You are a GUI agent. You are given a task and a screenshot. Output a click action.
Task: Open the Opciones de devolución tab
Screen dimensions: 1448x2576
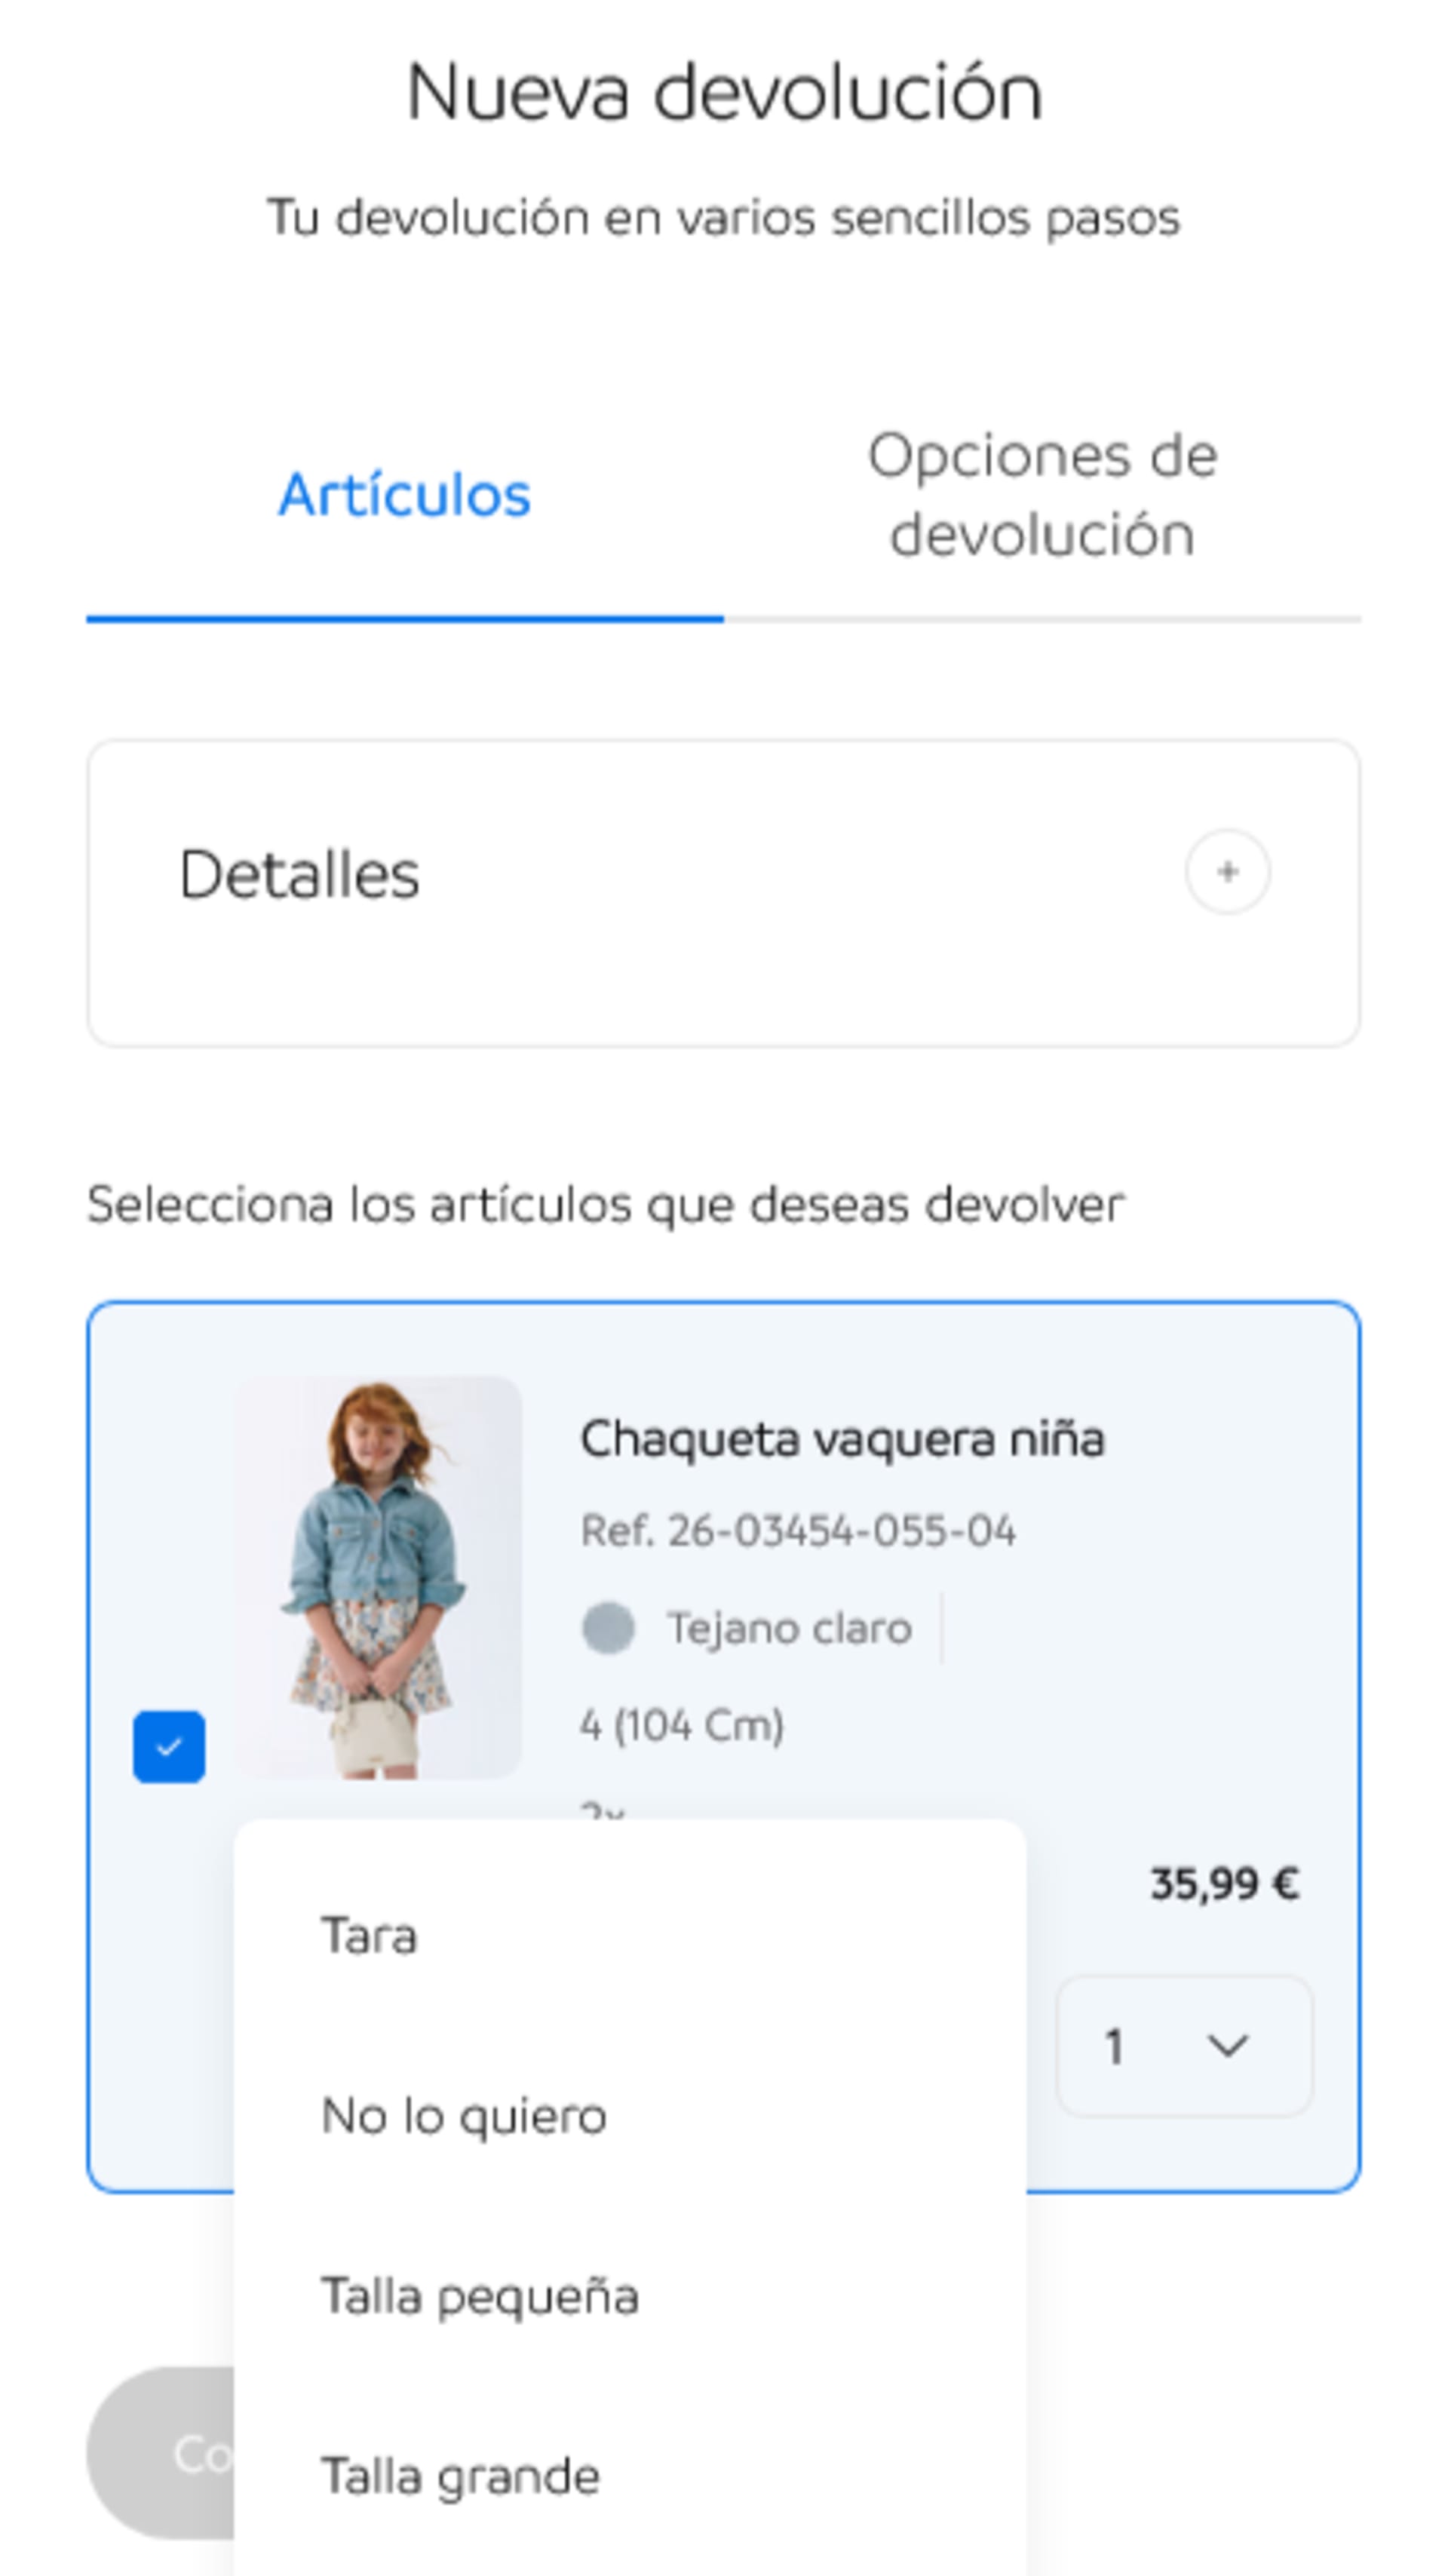(x=1042, y=495)
